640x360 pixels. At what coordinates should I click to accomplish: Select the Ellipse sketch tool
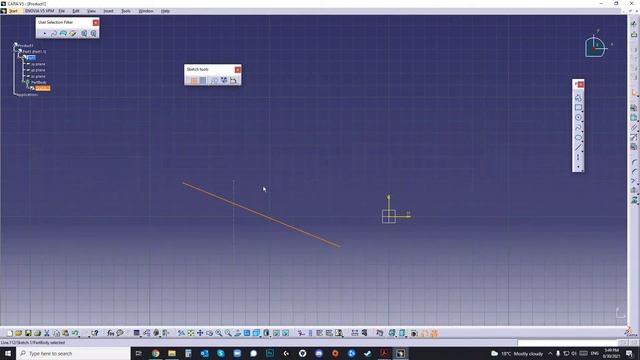tap(578, 138)
